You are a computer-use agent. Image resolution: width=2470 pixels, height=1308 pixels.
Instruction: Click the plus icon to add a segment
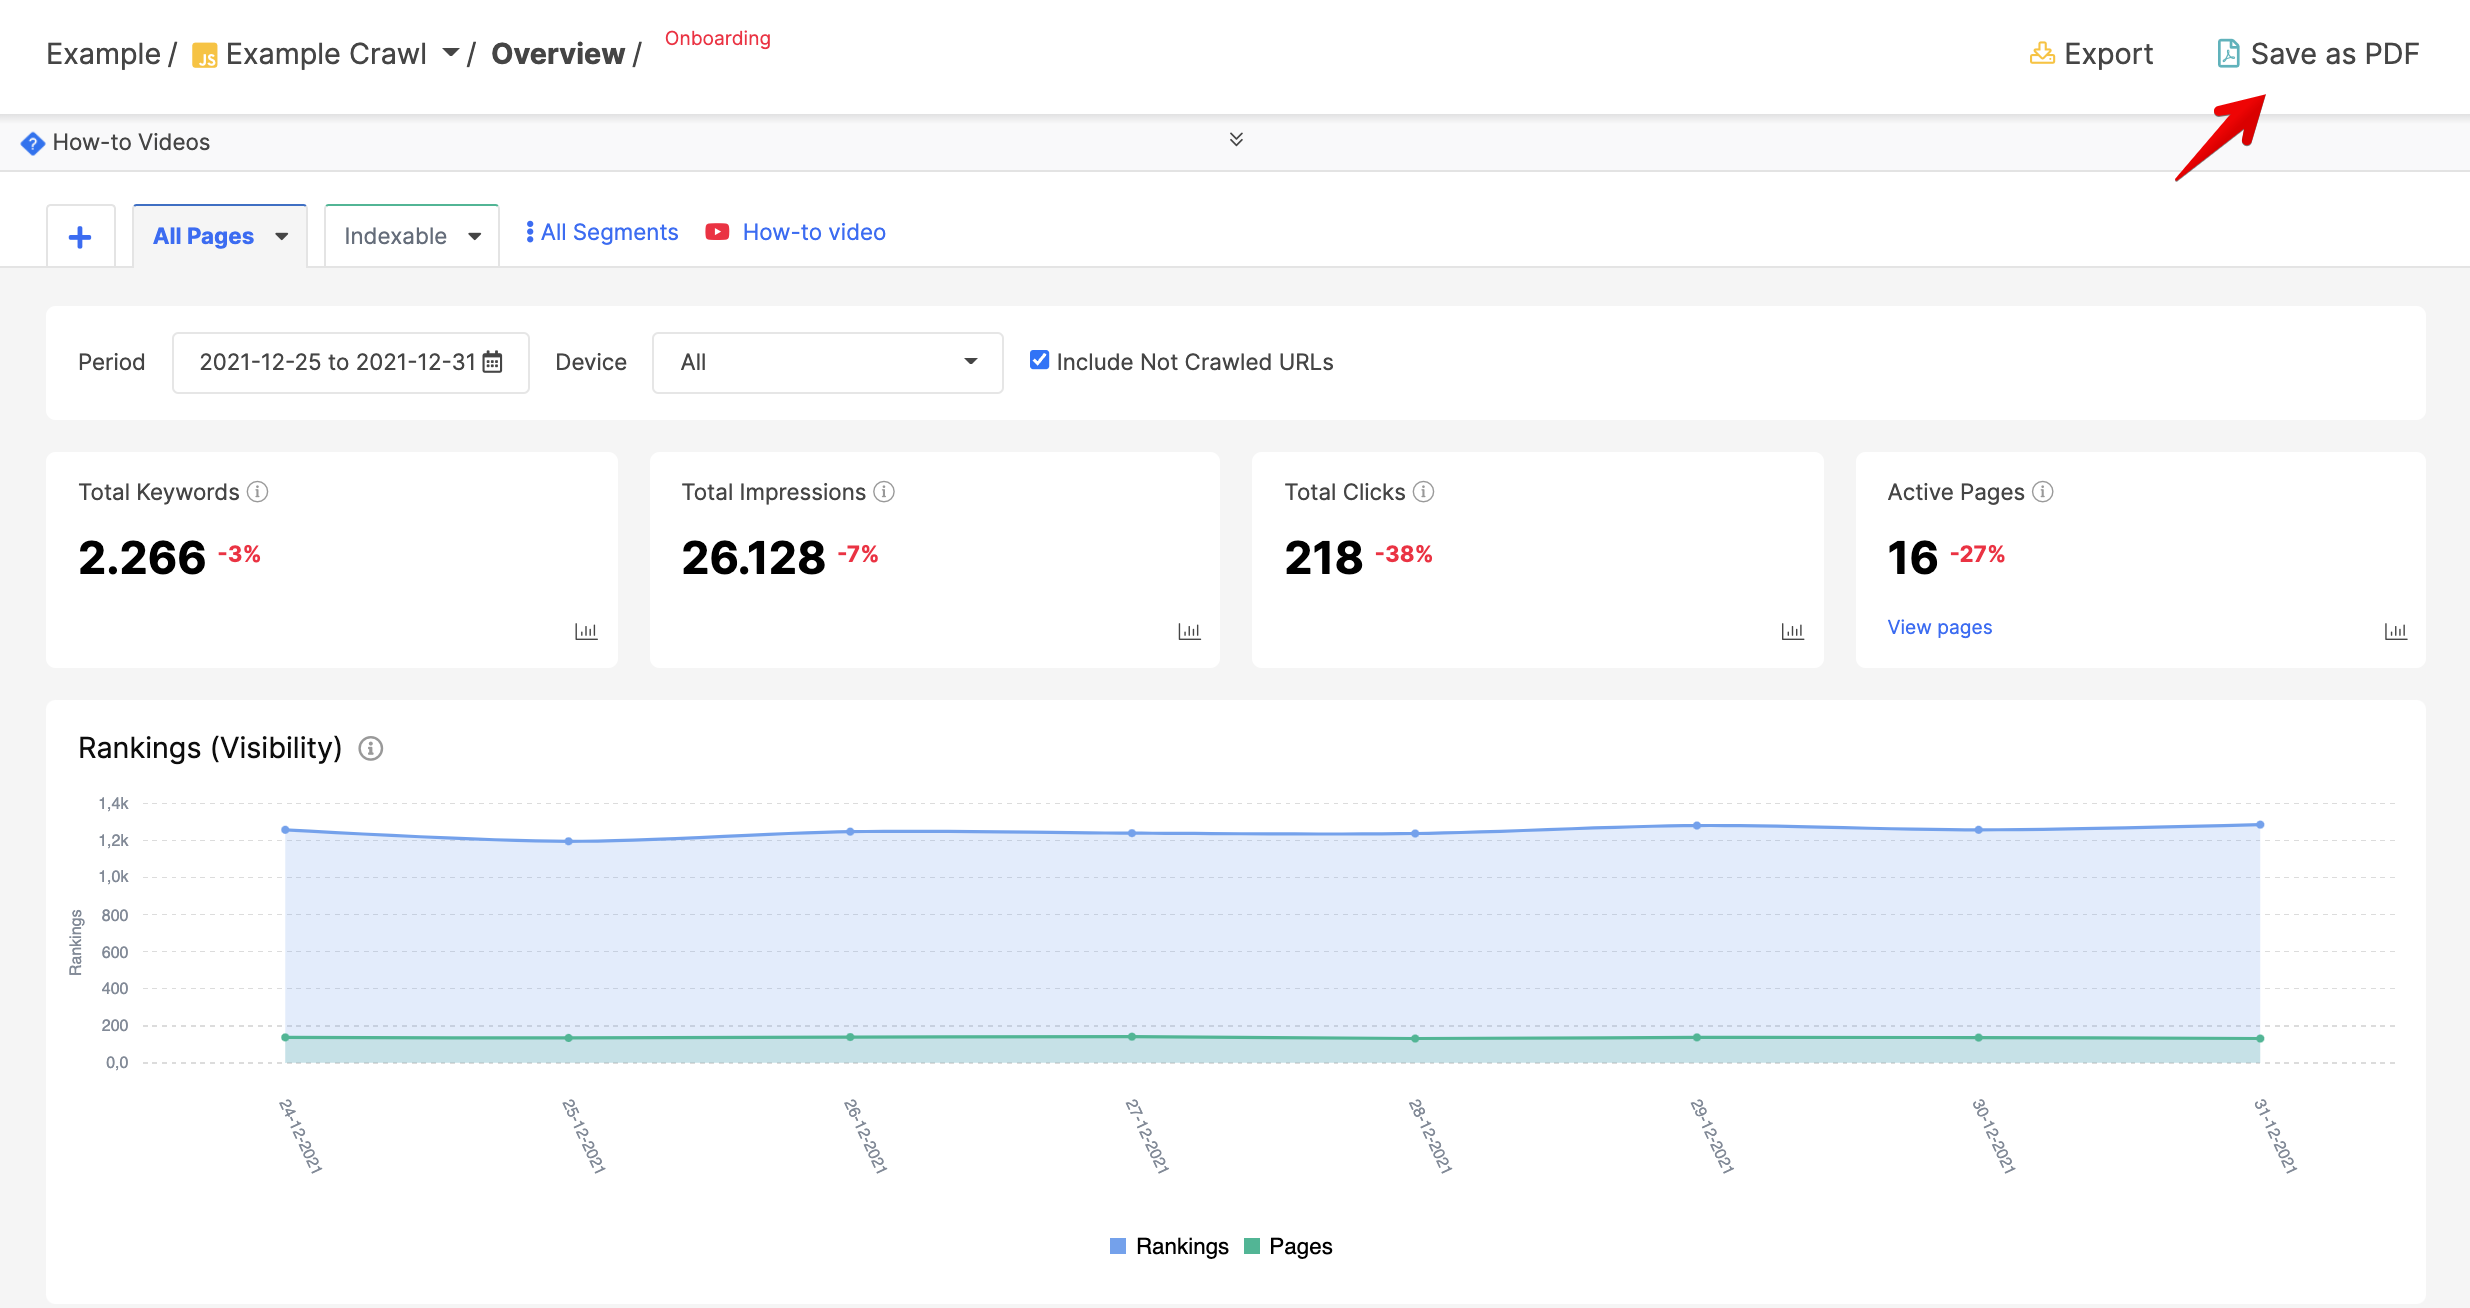[x=80, y=237]
